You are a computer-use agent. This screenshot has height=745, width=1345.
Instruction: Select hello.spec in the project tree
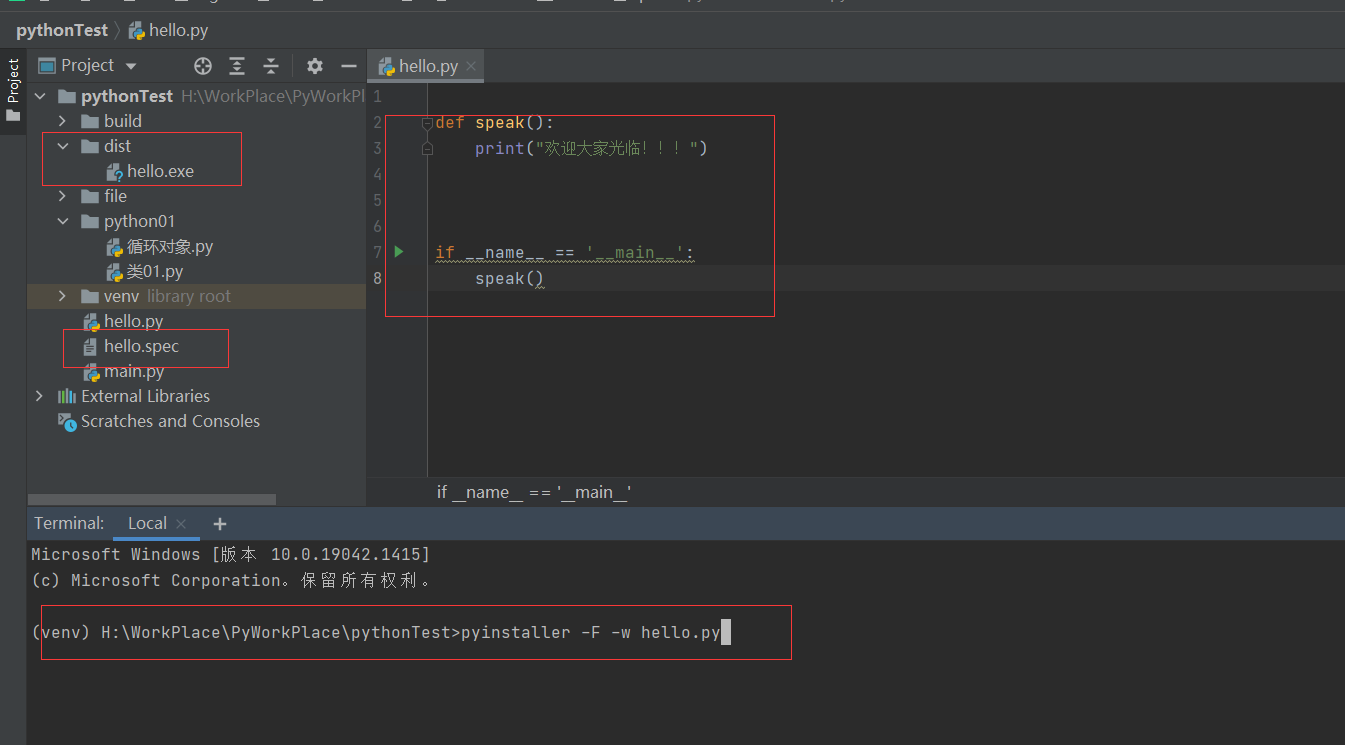tap(140, 346)
